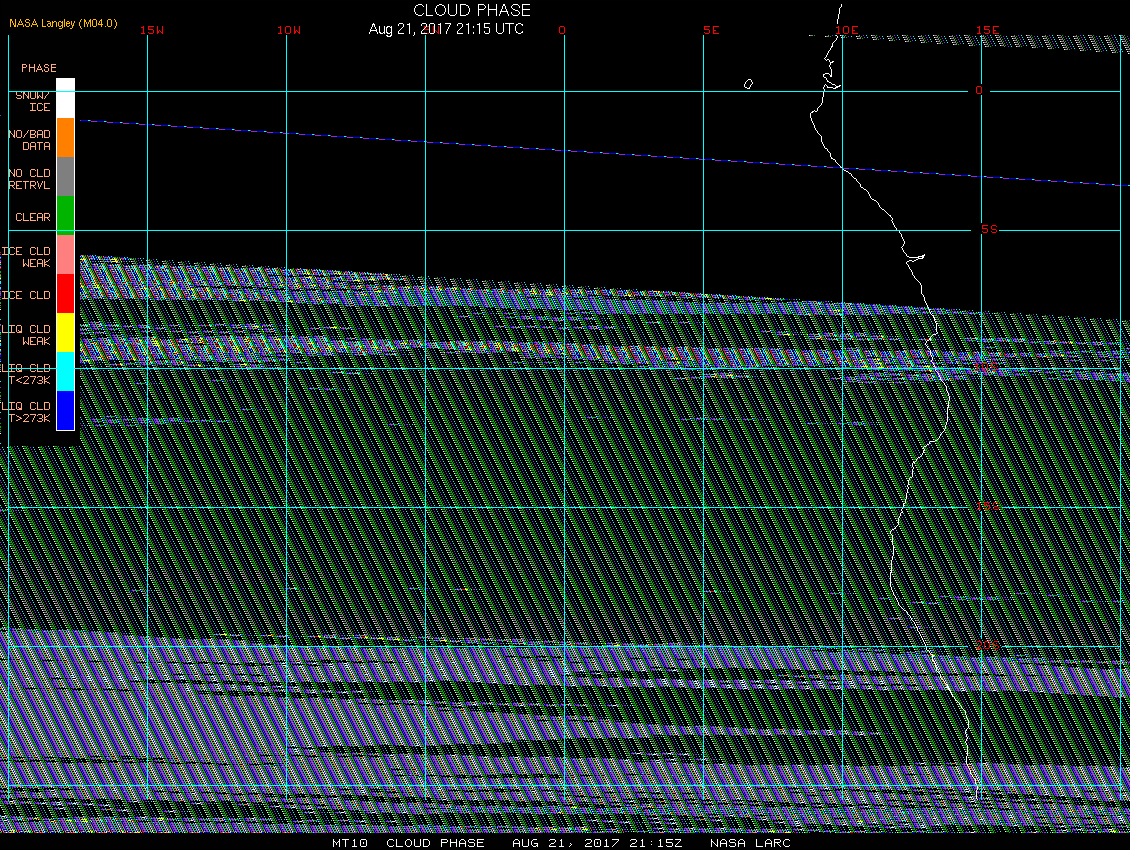Click the '20S' latitude label
Screen dimensions: 1130x850
pos(987,645)
